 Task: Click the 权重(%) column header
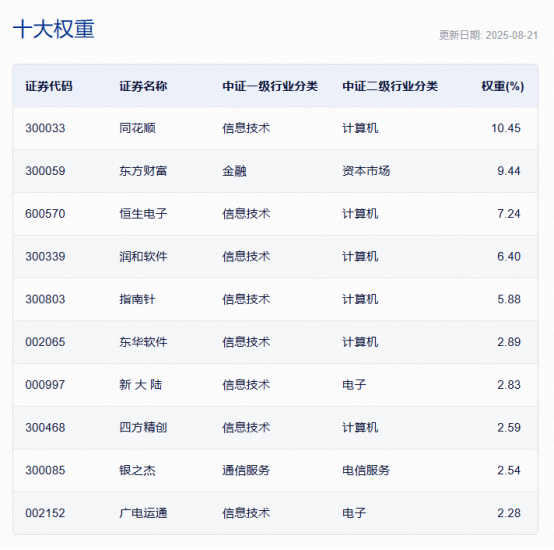502,86
